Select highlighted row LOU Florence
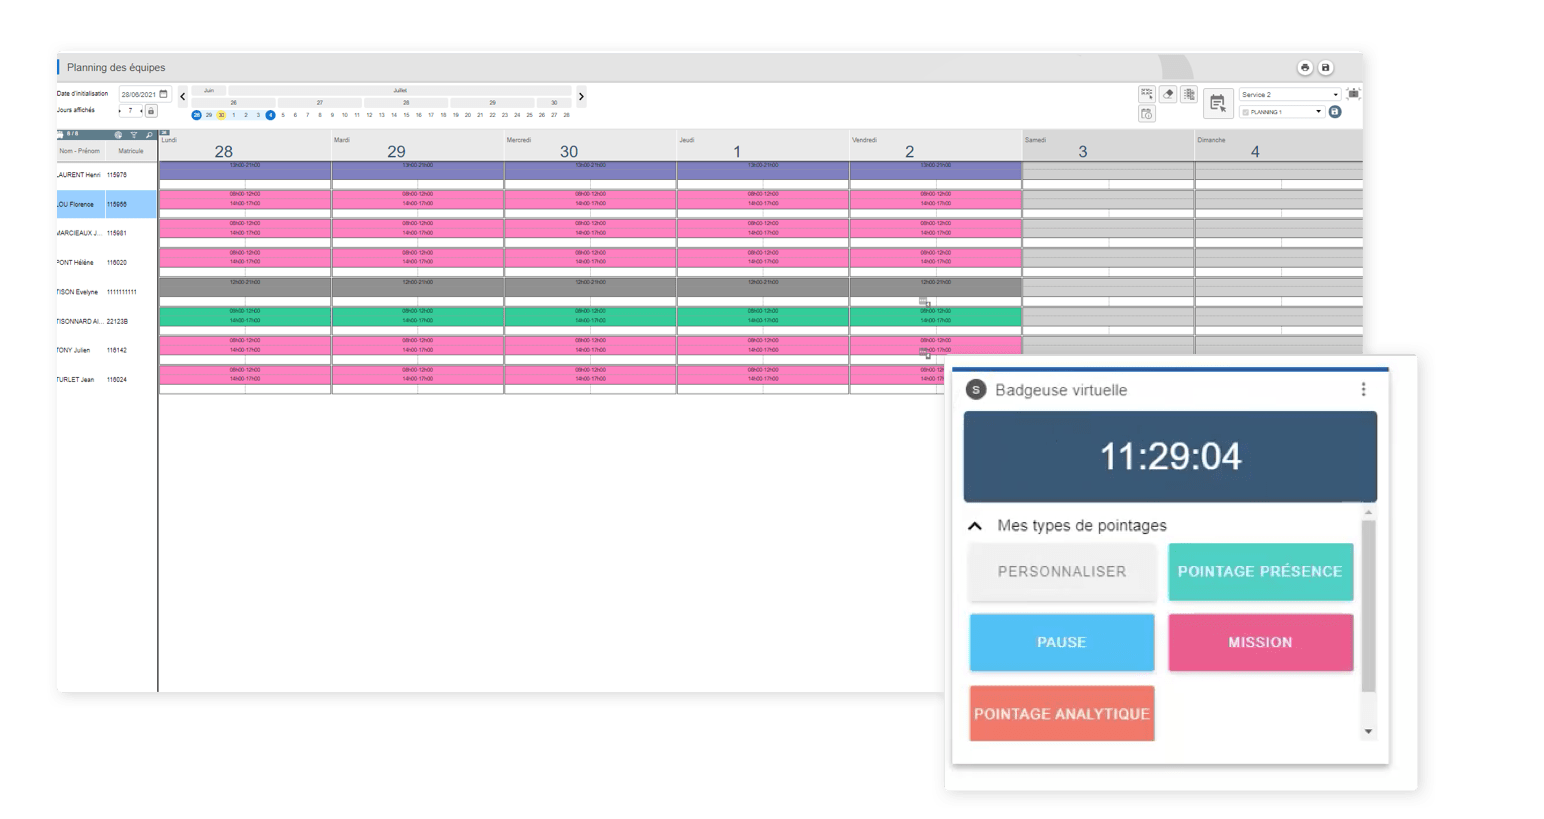This screenshot has width=1544, height=819. tap(107, 204)
